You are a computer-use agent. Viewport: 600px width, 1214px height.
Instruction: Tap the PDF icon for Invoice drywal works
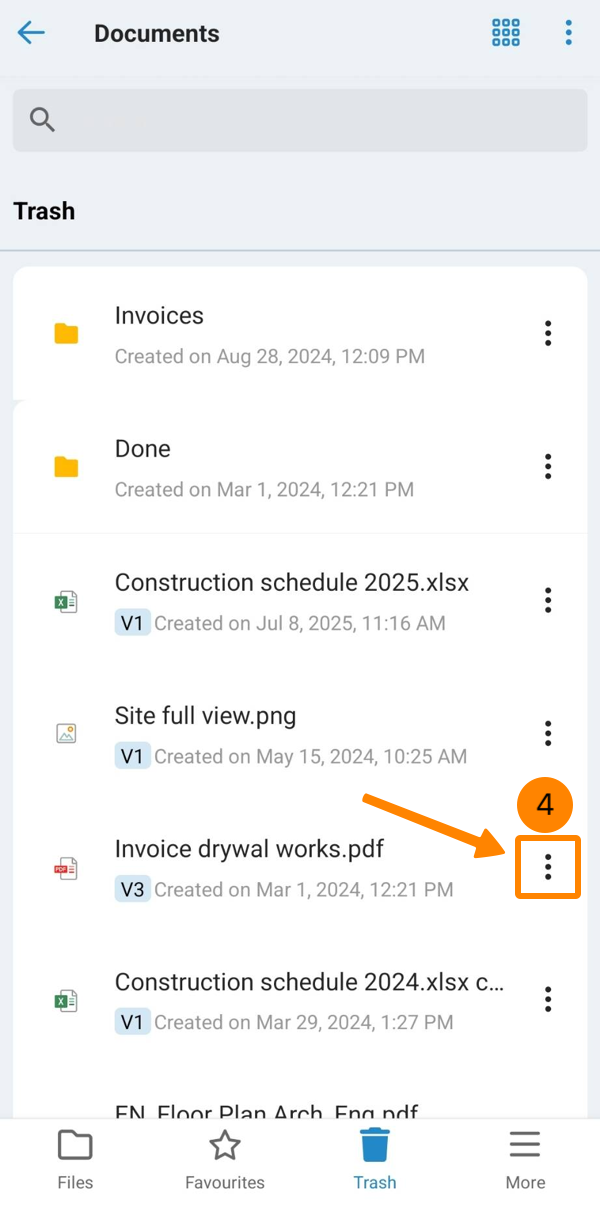pyautogui.click(x=66, y=868)
